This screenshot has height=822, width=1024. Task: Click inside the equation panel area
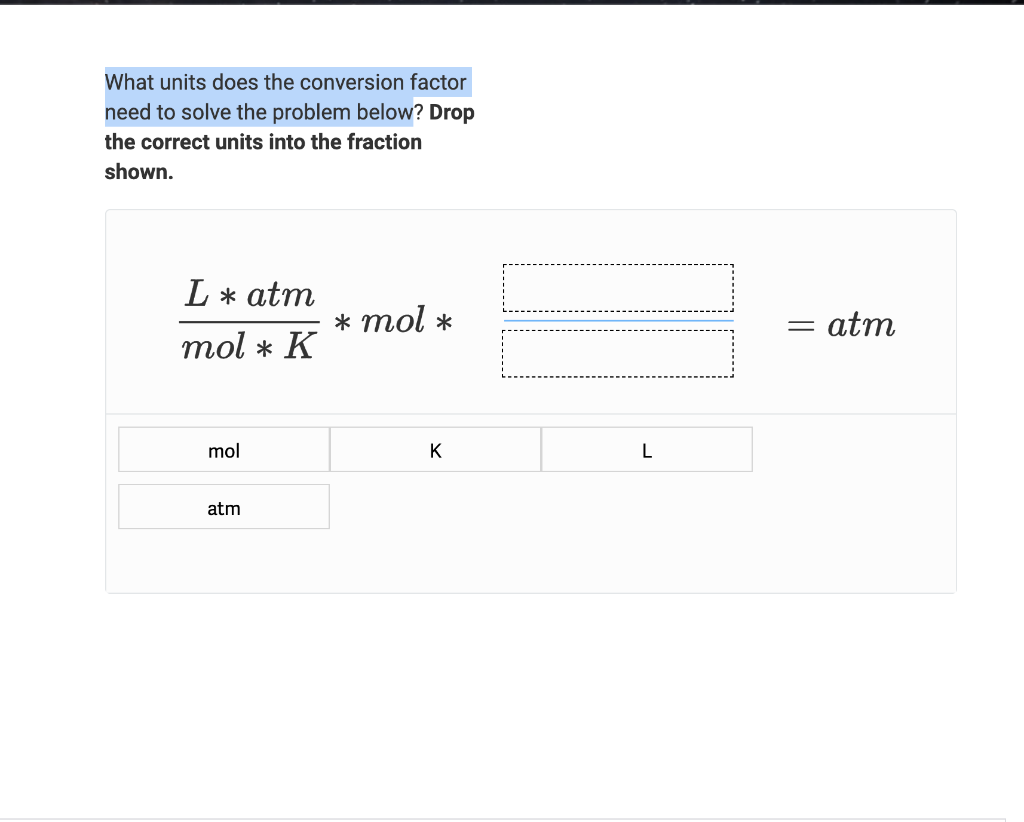[530, 310]
